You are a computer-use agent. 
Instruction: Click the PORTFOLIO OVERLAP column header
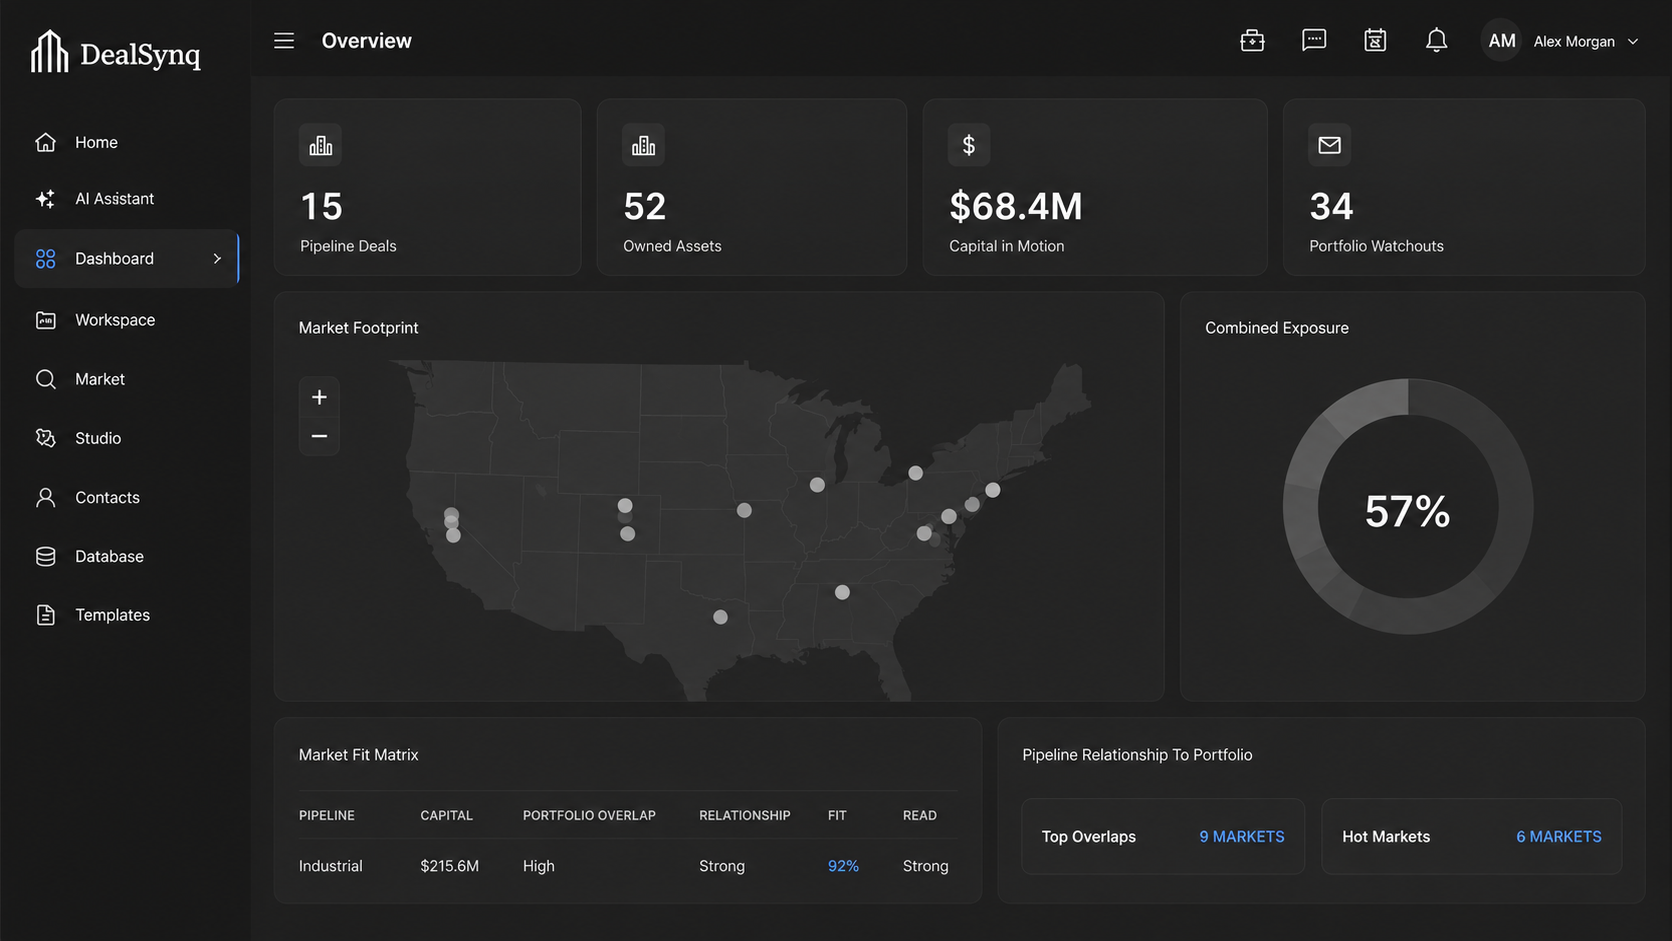(589, 816)
